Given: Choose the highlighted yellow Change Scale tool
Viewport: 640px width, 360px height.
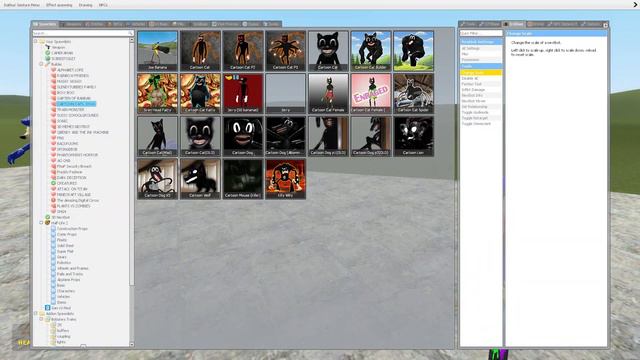Looking at the screenshot, I should (x=481, y=73).
